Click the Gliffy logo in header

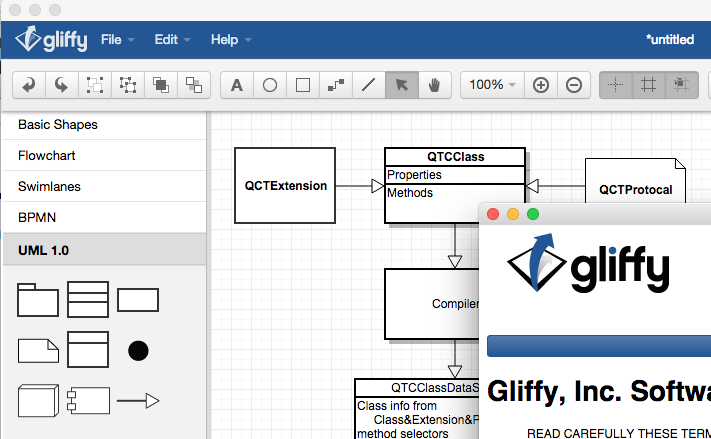(51, 39)
